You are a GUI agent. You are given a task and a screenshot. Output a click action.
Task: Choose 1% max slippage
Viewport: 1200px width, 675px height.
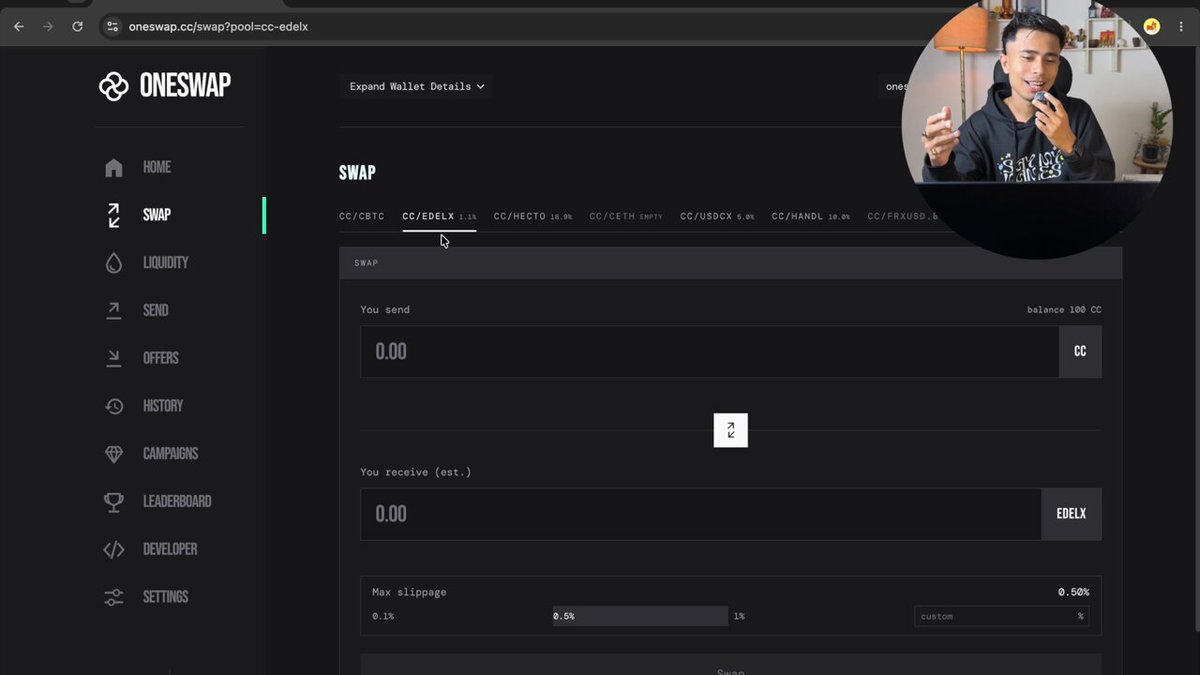click(739, 616)
